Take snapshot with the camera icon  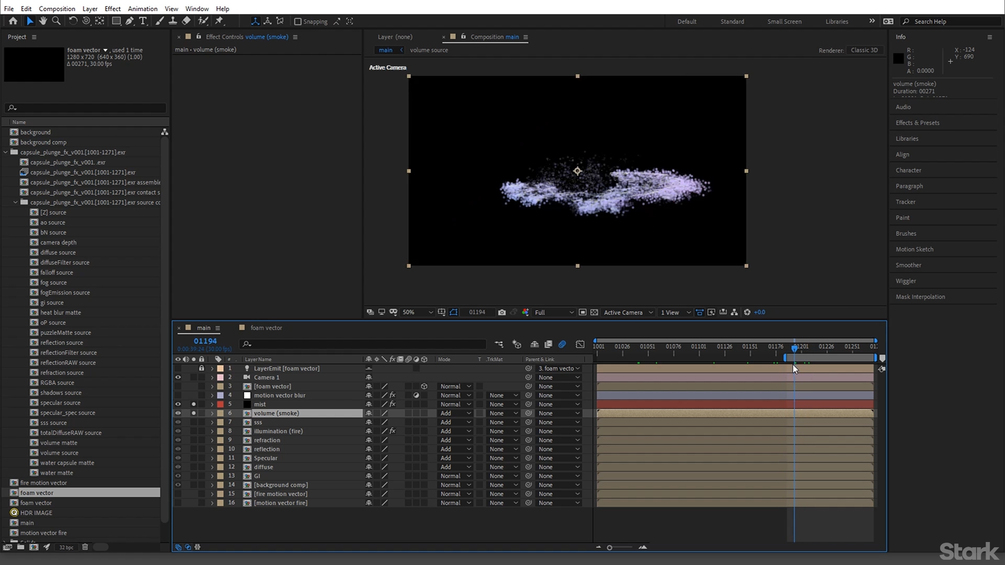tap(501, 312)
